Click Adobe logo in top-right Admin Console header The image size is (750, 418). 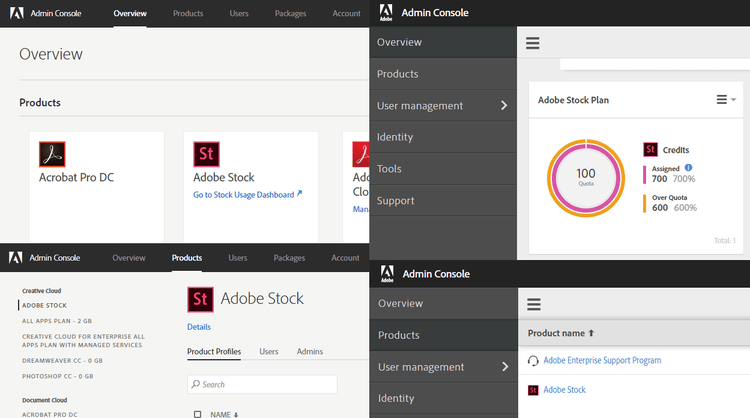(x=386, y=12)
